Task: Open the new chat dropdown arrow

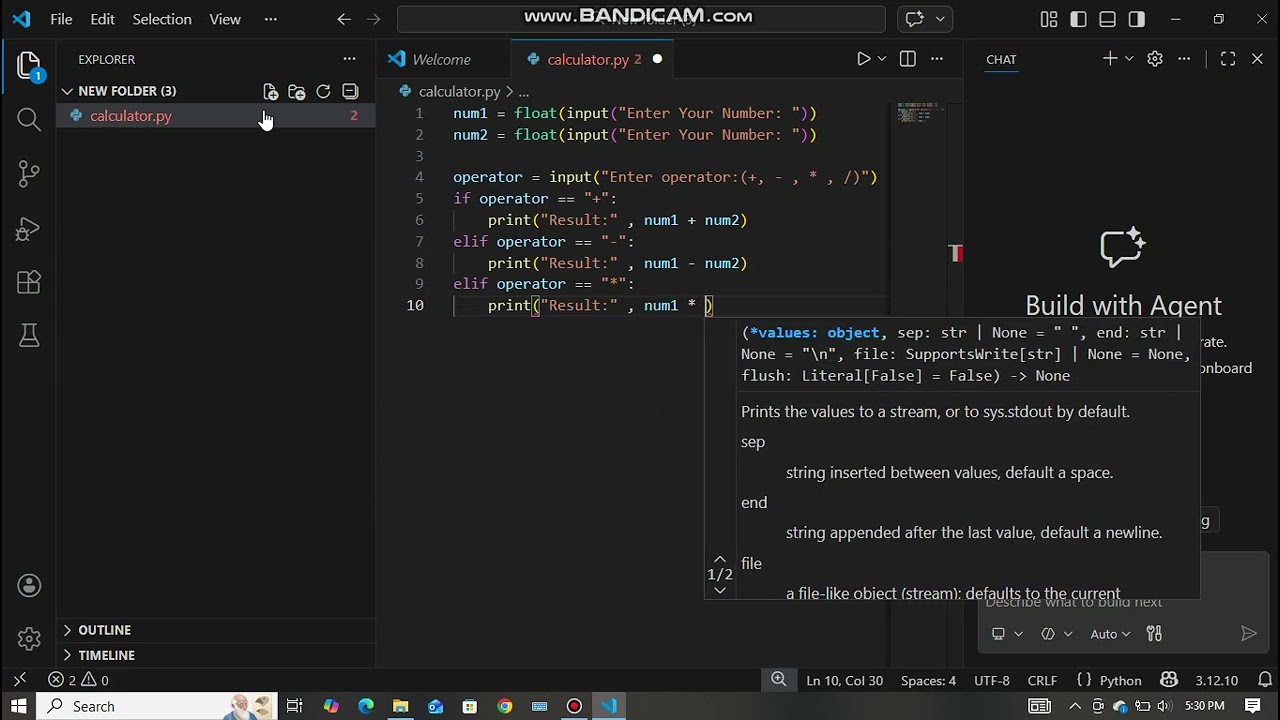Action: click(x=1129, y=59)
